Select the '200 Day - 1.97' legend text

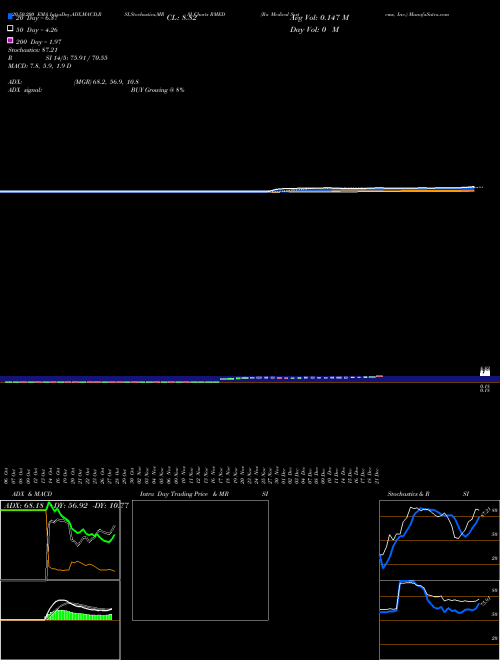click(x=40, y=42)
